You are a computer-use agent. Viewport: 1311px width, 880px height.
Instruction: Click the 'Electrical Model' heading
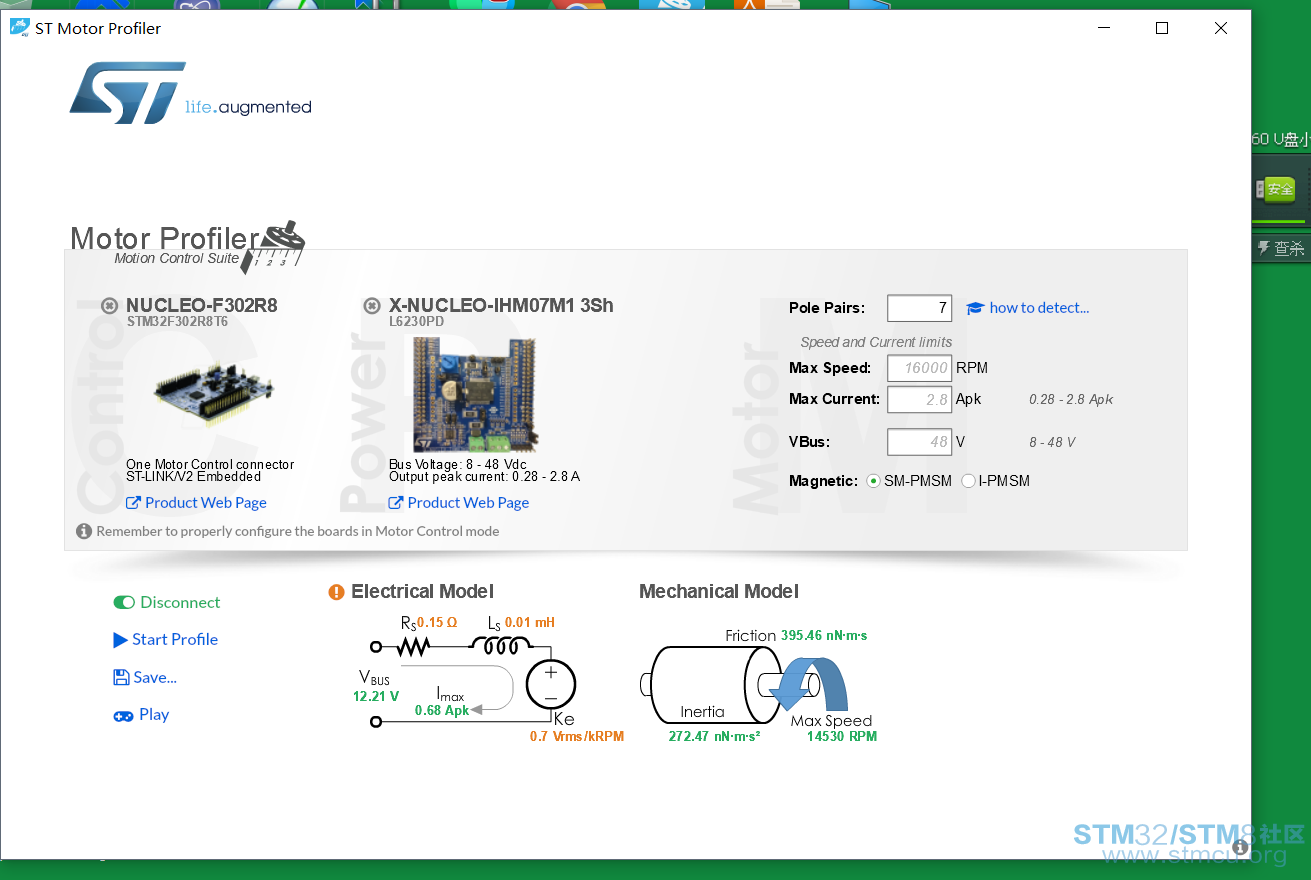422,592
